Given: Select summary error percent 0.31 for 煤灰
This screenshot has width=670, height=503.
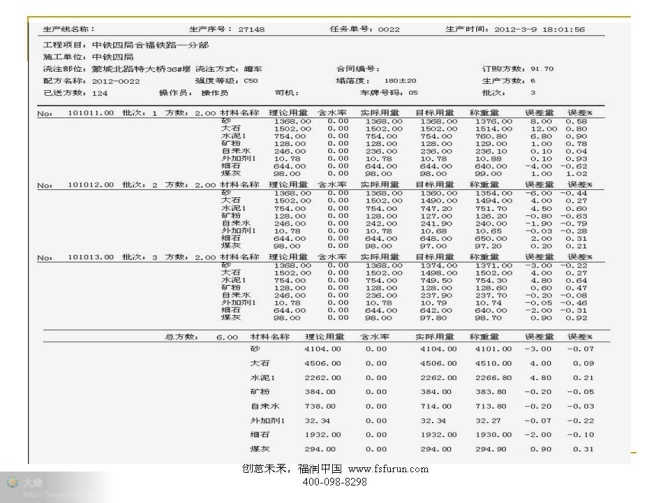Looking at the screenshot, I should tap(583, 450).
